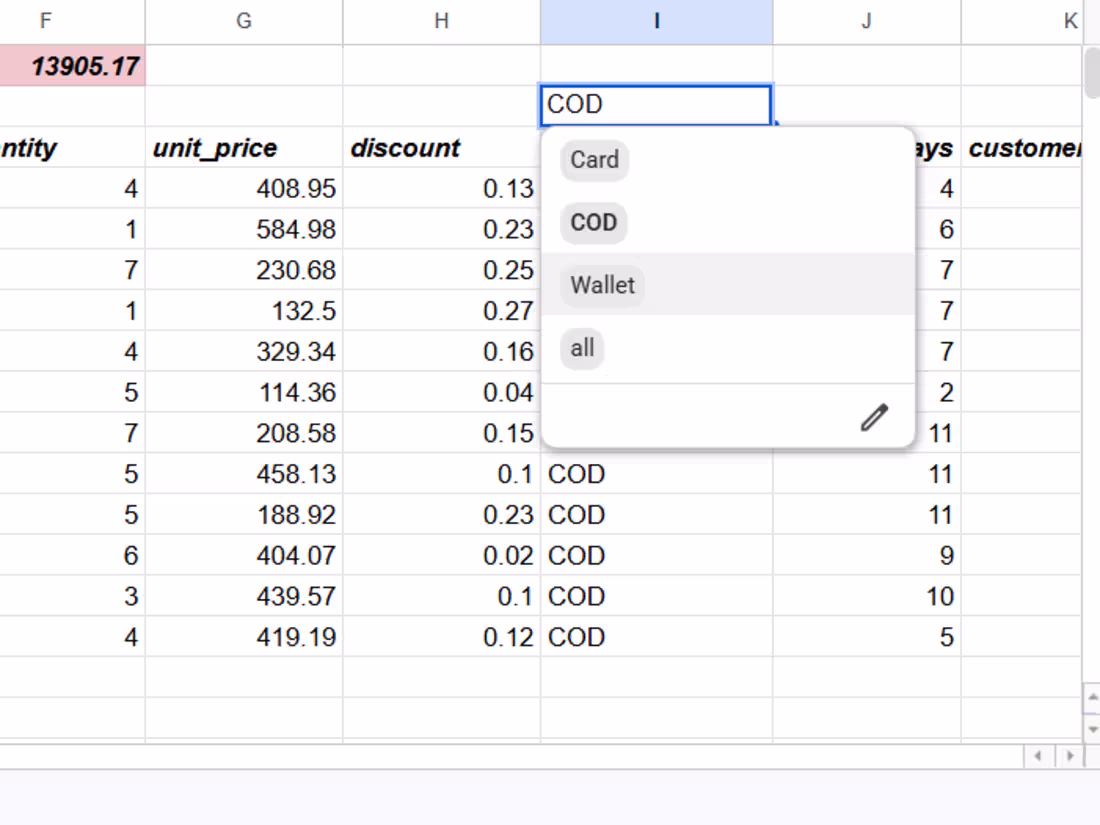Click the active cell containing COD
Image resolution: width=1100 pixels, height=825 pixels.
tap(656, 105)
